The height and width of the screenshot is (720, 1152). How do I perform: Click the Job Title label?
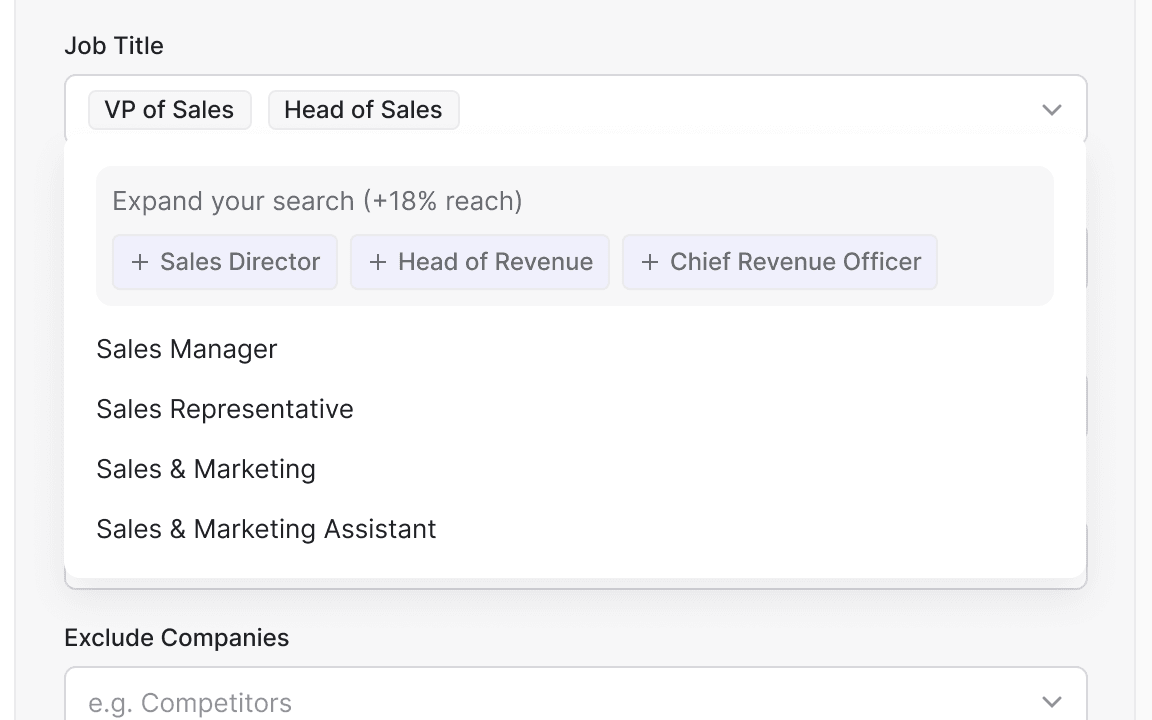point(114,46)
